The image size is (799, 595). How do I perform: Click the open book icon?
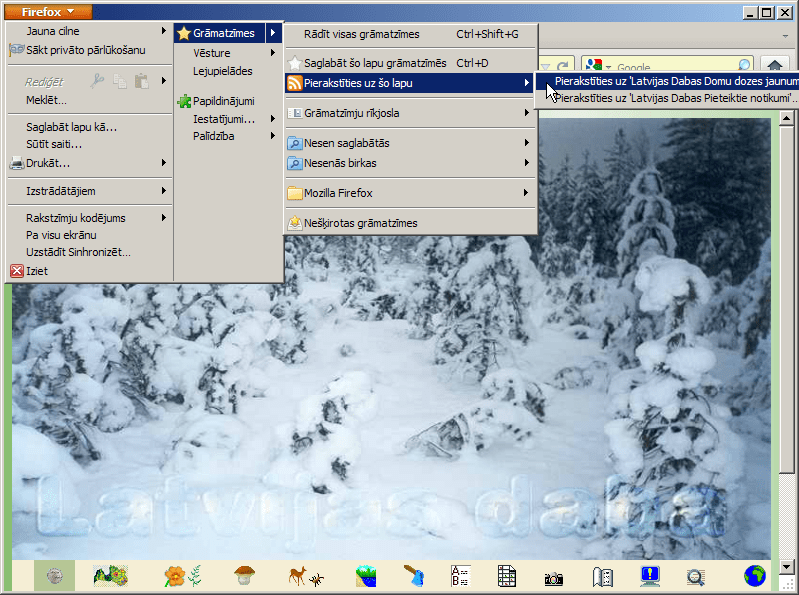pos(602,577)
